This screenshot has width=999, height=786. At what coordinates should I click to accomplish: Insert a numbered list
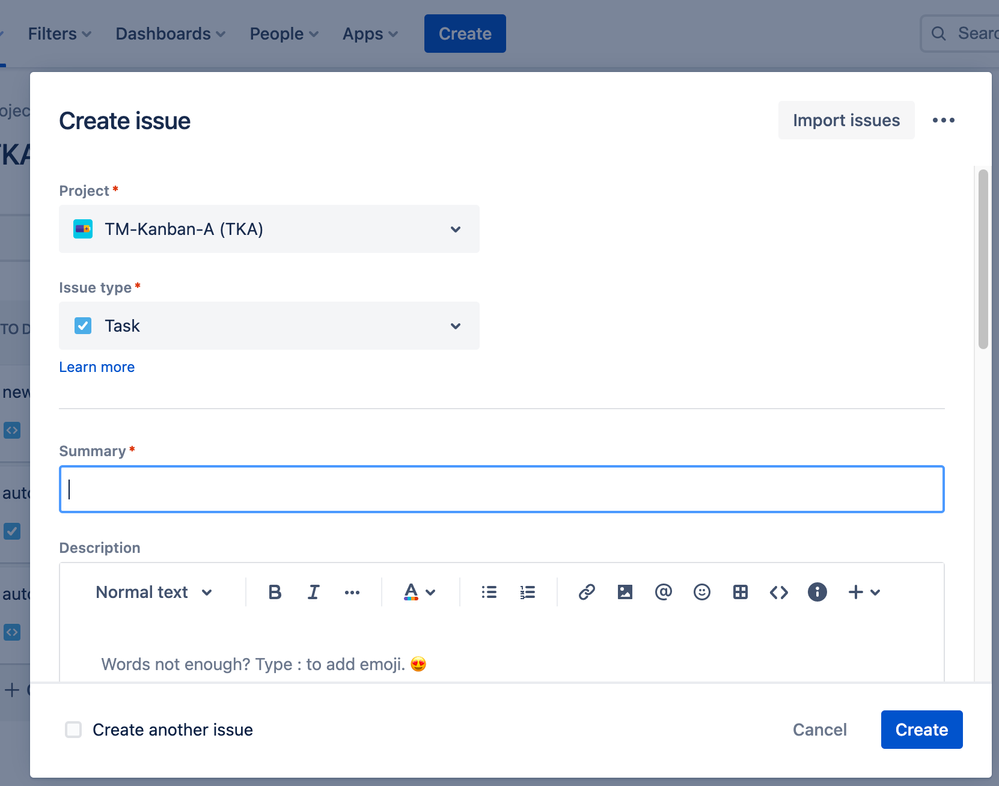pos(528,592)
